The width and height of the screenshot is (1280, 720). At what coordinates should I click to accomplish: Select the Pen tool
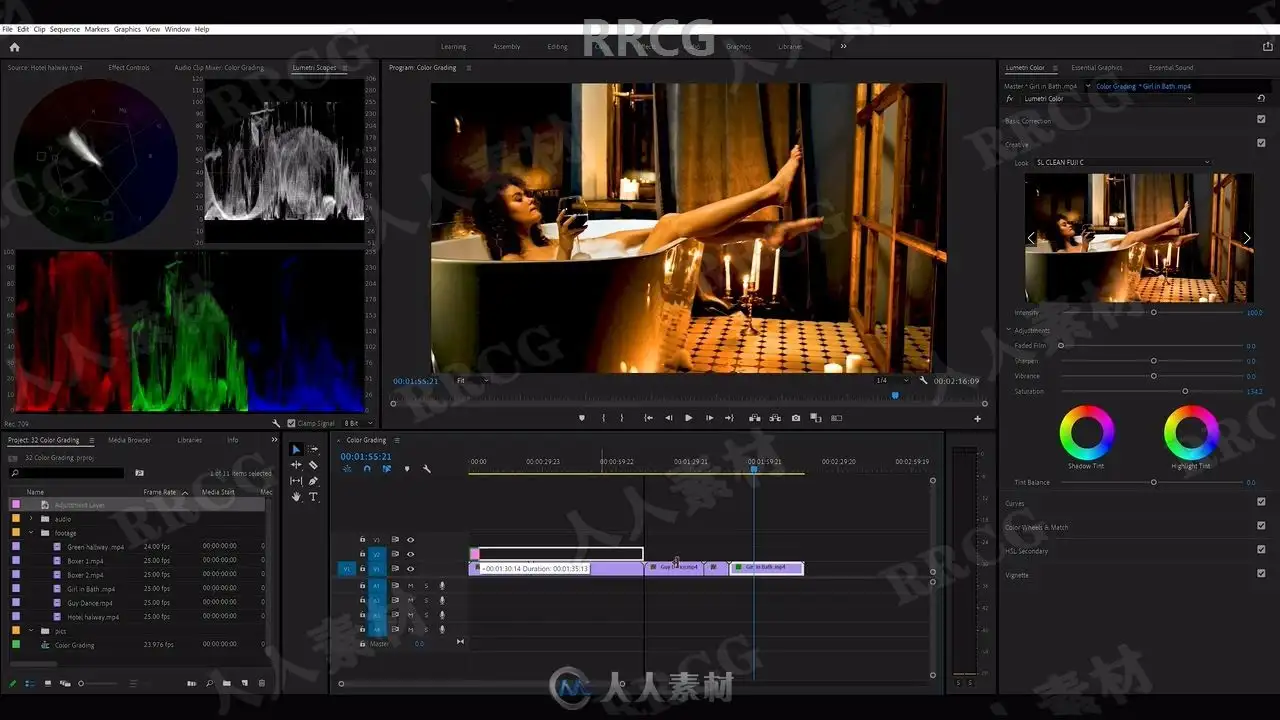[x=313, y=481]
